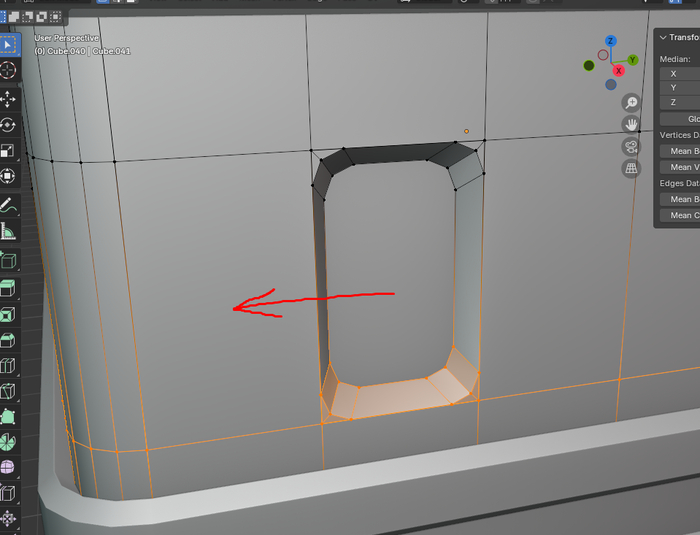The height and width of the screenshot is (535, 700).
Task: Select the Select Box tool
Action: 8,44
